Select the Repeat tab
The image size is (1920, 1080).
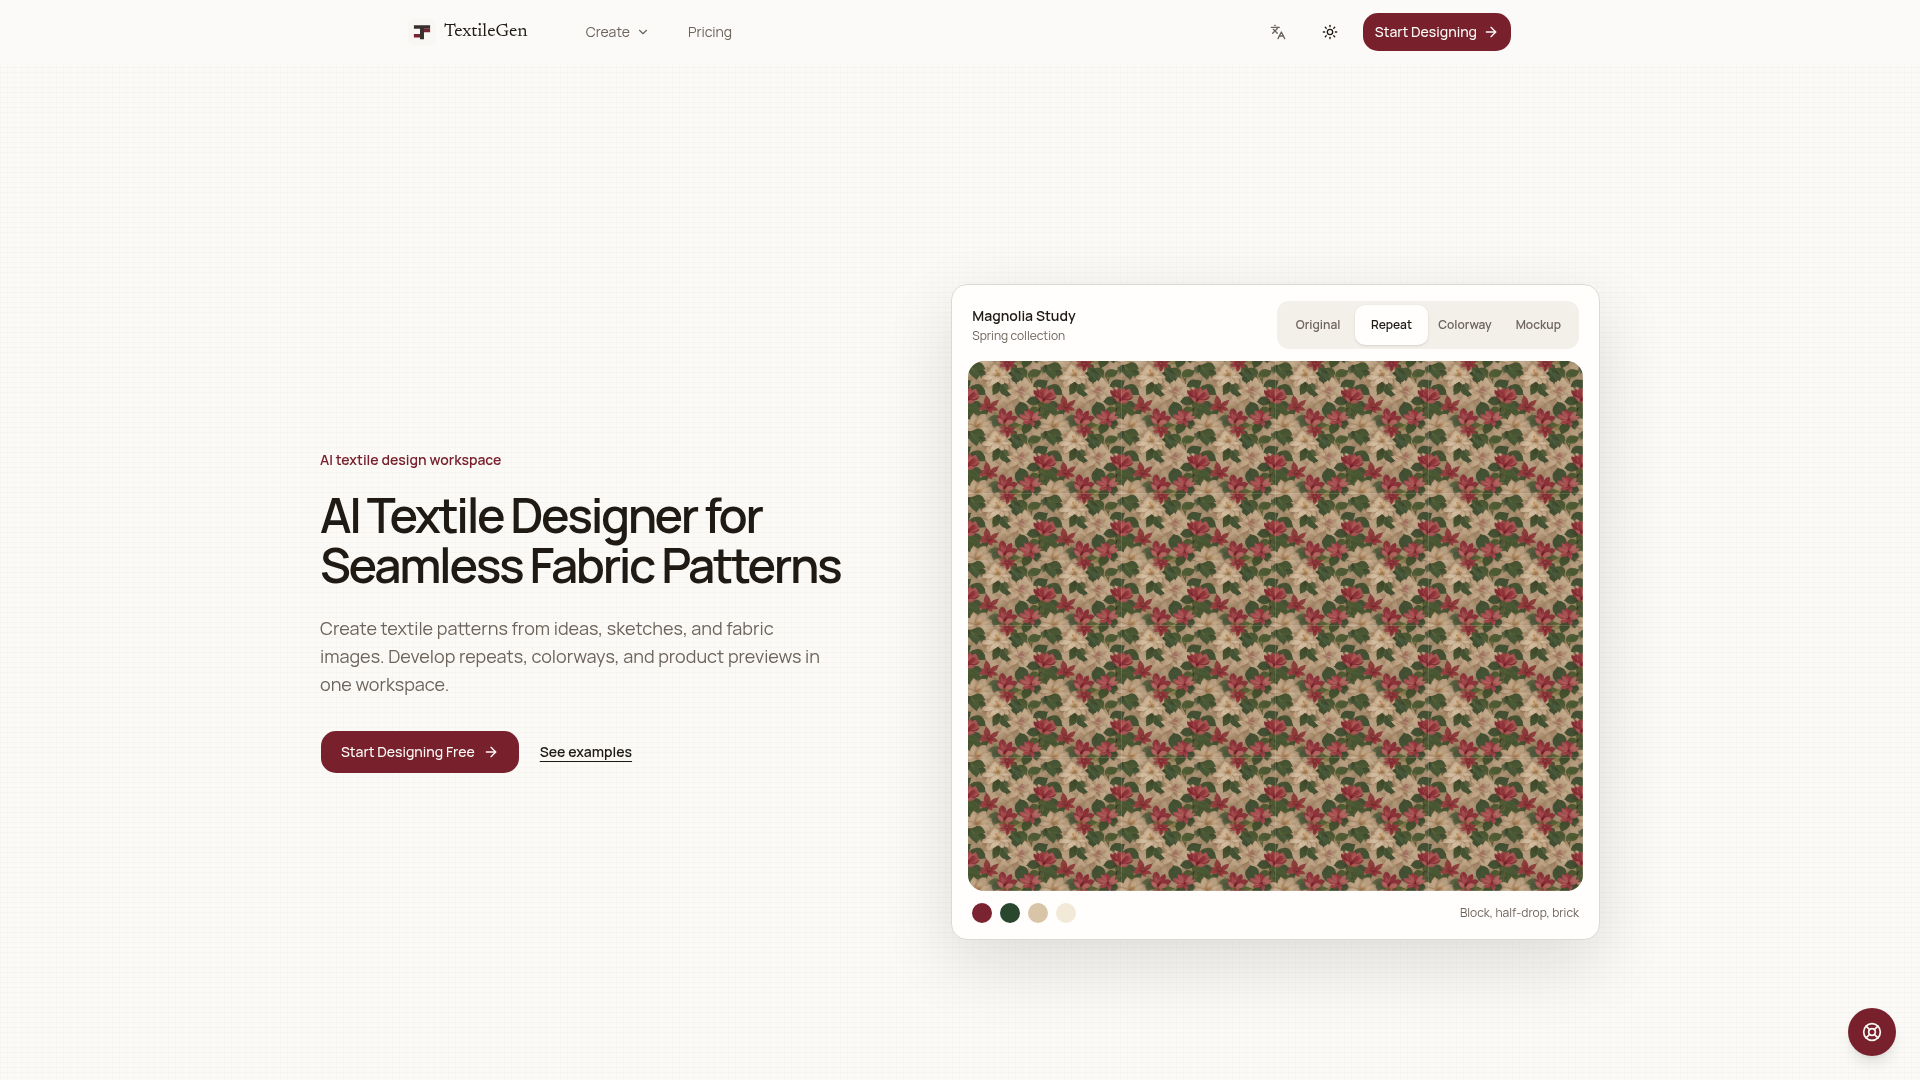[1391, 325]
